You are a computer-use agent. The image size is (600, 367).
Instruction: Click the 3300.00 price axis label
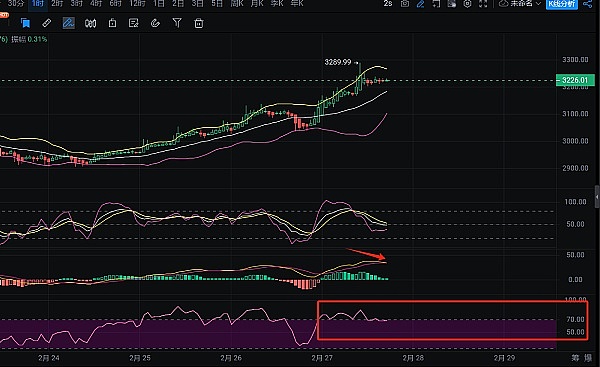point(575,60)
